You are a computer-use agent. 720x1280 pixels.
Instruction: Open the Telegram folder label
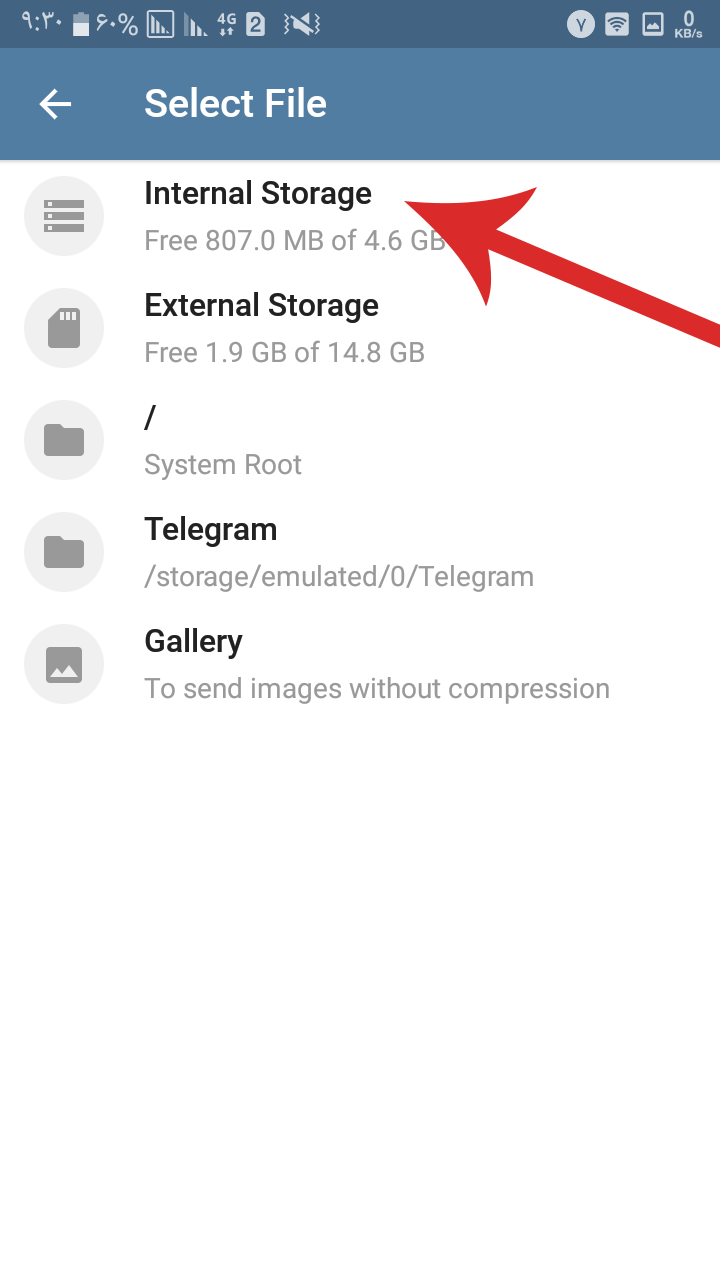tap(211, 529)
